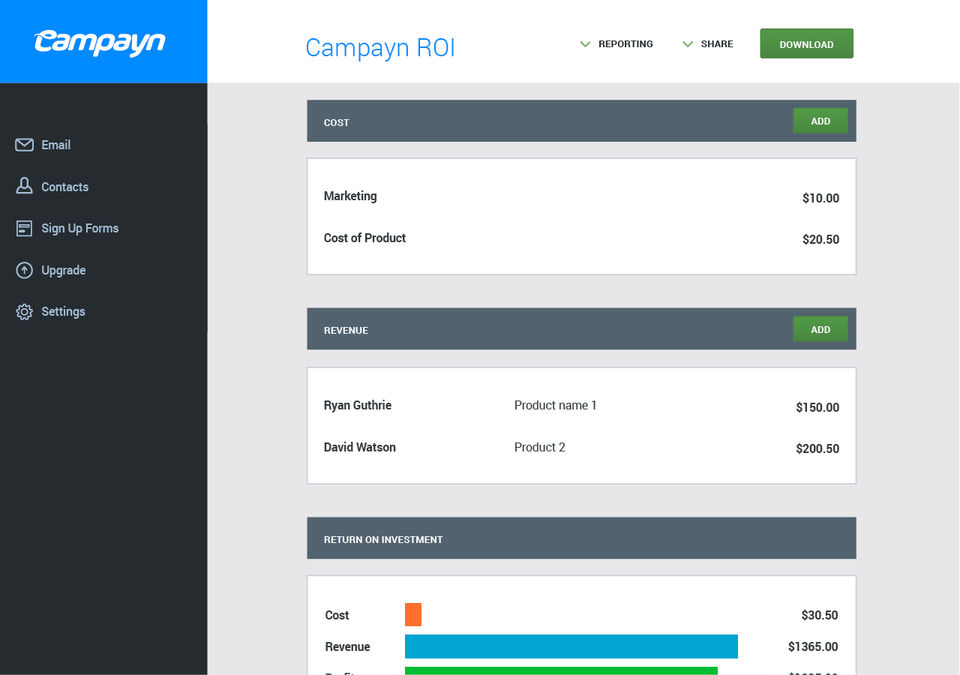This screenshot has height=675, width=960.
Task: Open the Reporting menu label
Action: (626, 44)
